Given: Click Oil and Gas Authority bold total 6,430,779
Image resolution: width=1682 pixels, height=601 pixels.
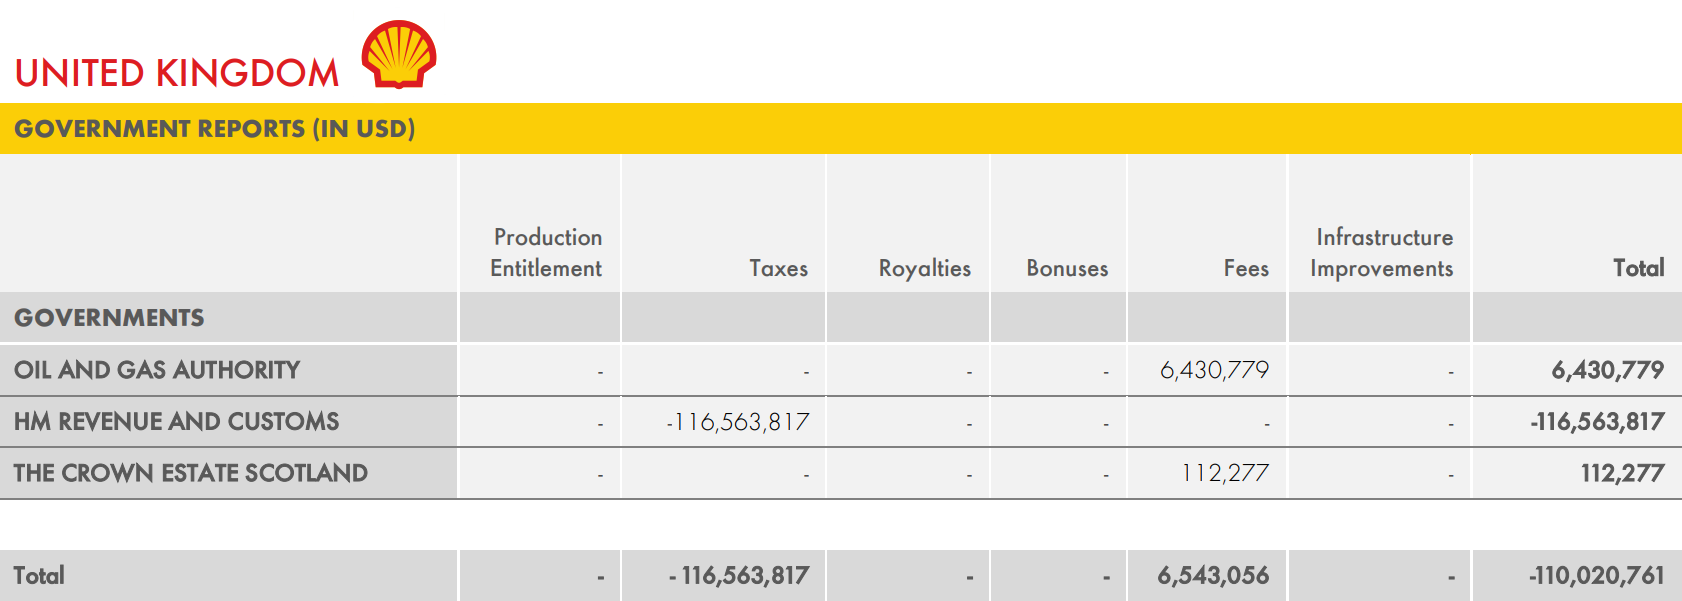Looking at the screenshot, I should (1608, 370).
